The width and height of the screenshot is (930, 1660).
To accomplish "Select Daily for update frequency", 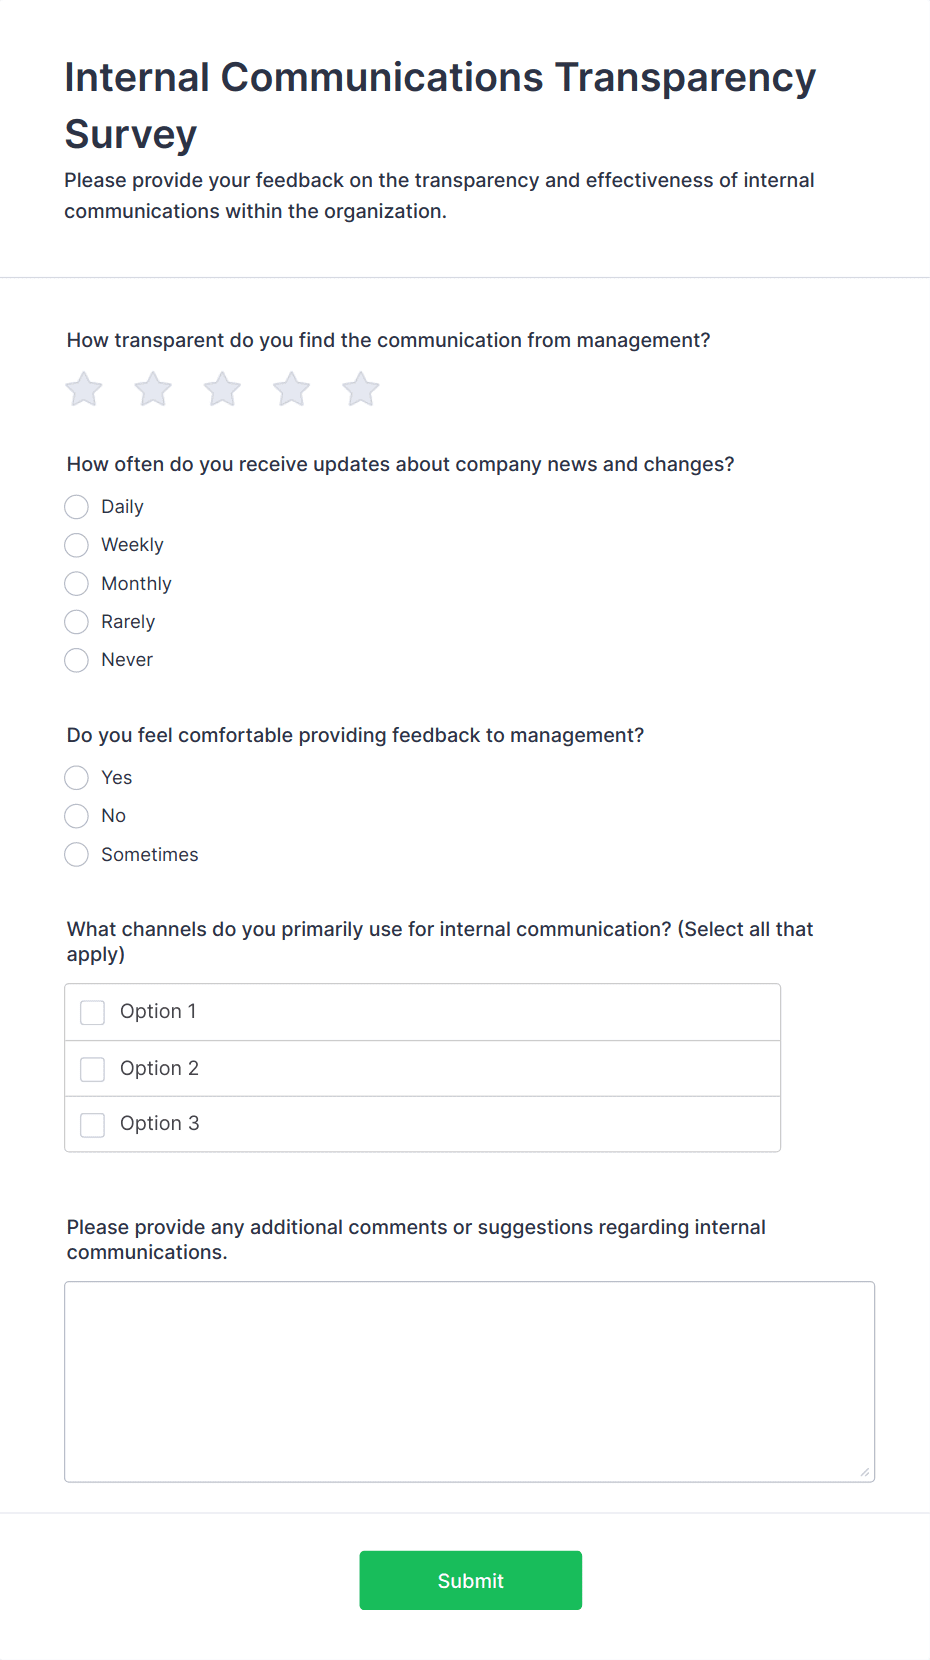I will tap(76, 507).
